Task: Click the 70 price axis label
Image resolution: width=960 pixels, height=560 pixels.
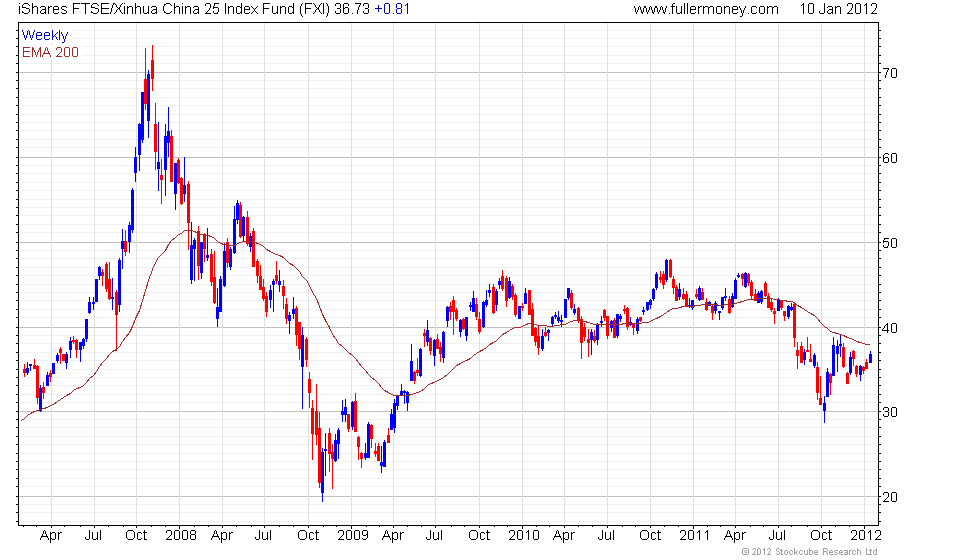Action: click(x=890, y=73)
